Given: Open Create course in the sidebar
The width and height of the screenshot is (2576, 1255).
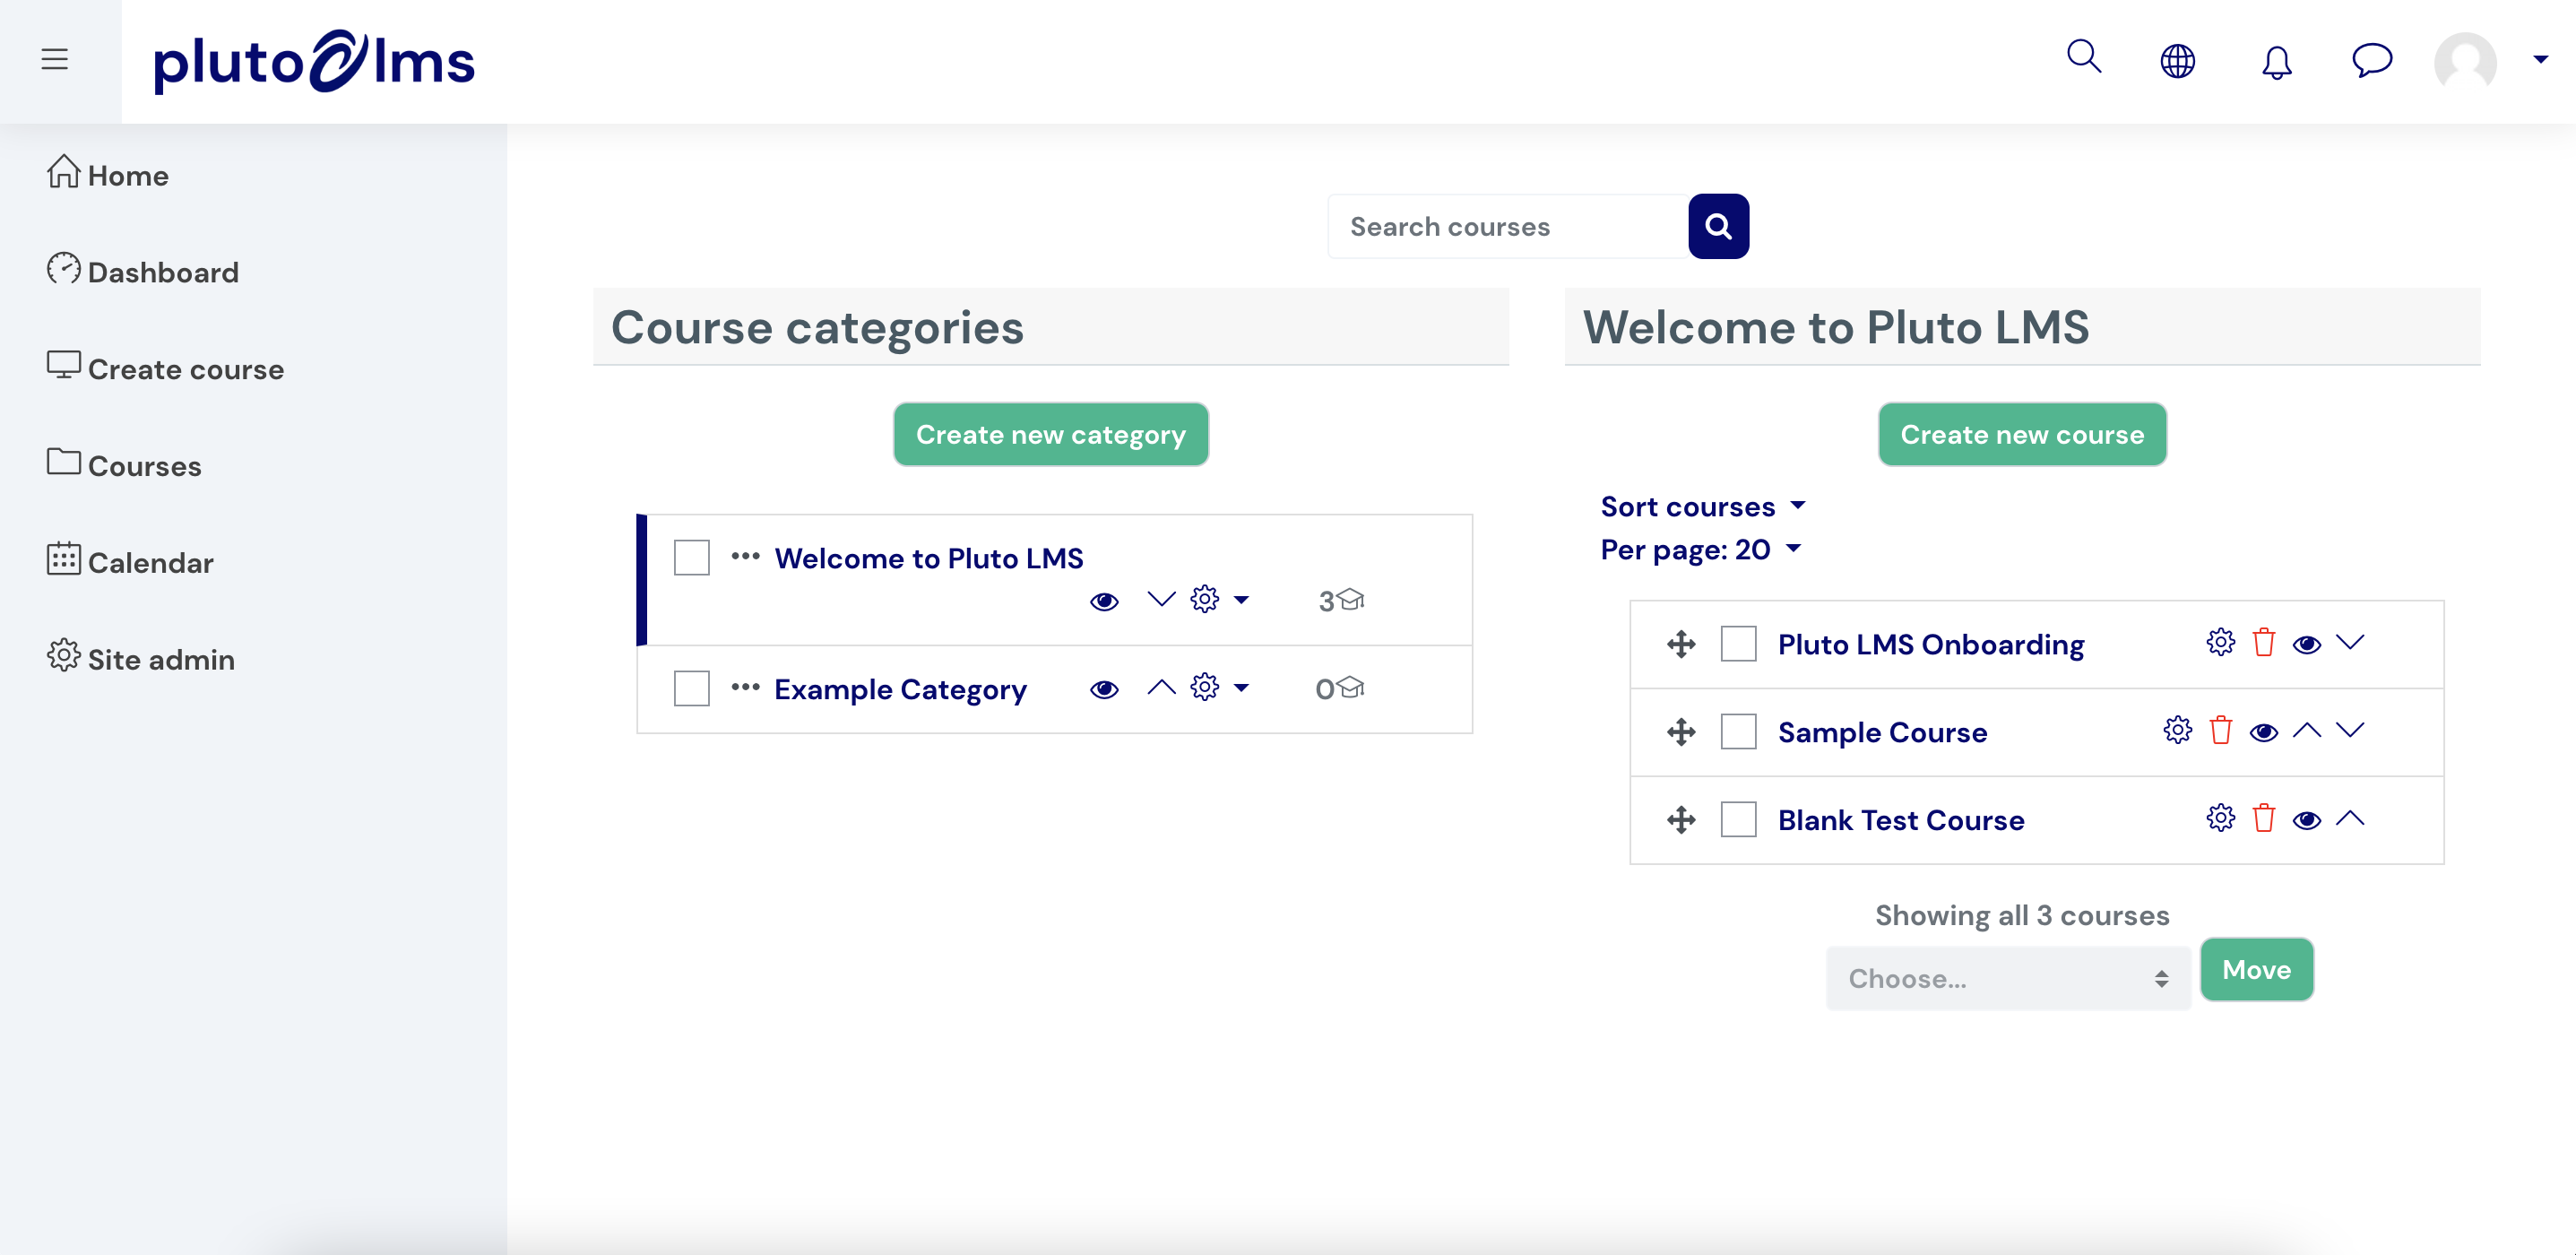Looking at the screenshot, I should pos(166,368).
